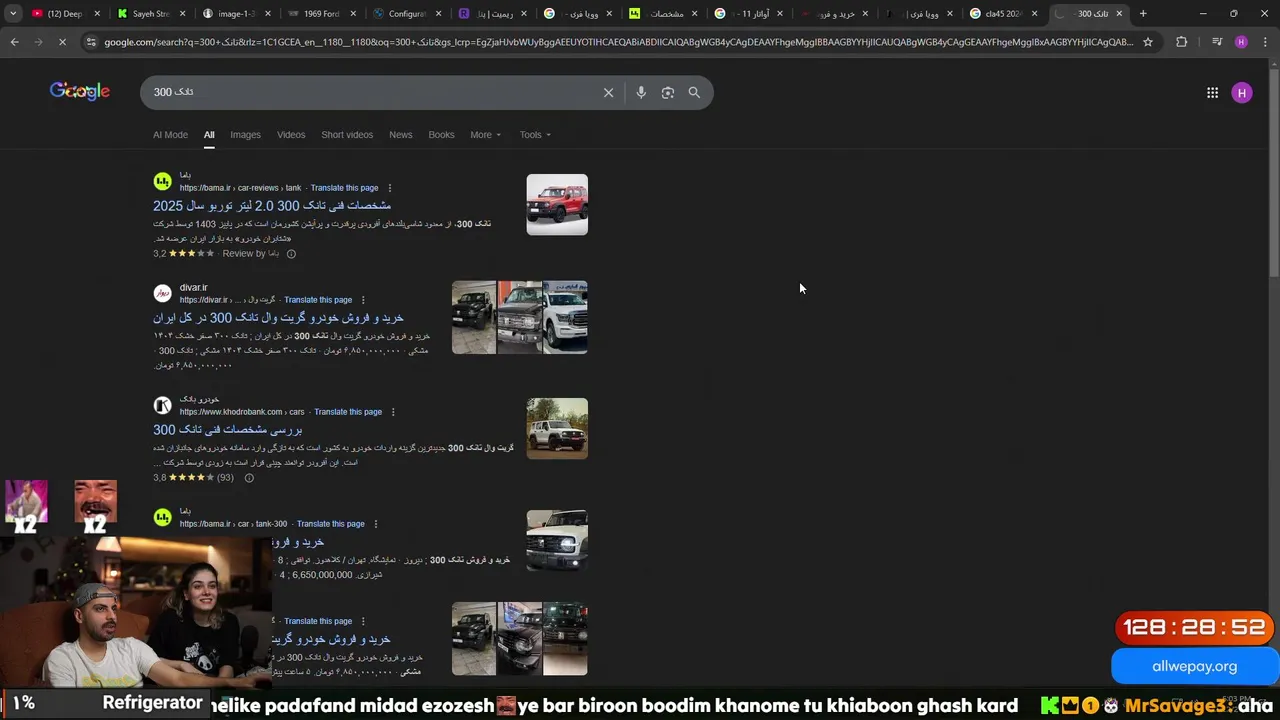Image resolution: width=1280 pixels, height=720 pixels.
Task: Clear the search box with the X icon
Action: click(x=608, y=92)
